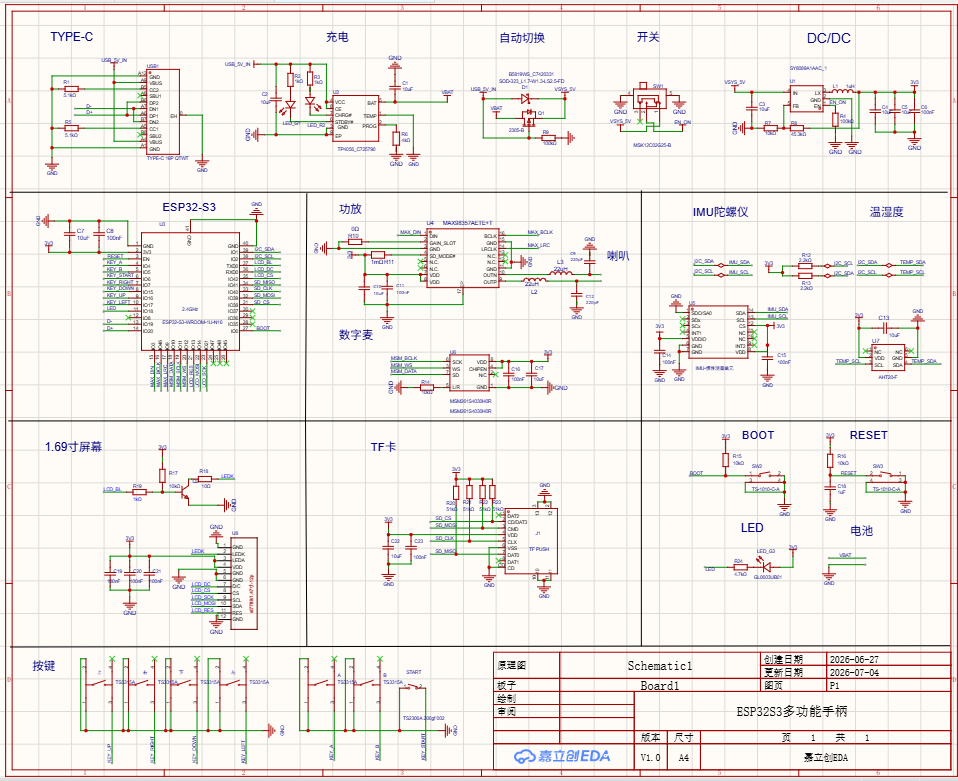
Task: Click the V1.0 version cell
Action: (650, 757)
